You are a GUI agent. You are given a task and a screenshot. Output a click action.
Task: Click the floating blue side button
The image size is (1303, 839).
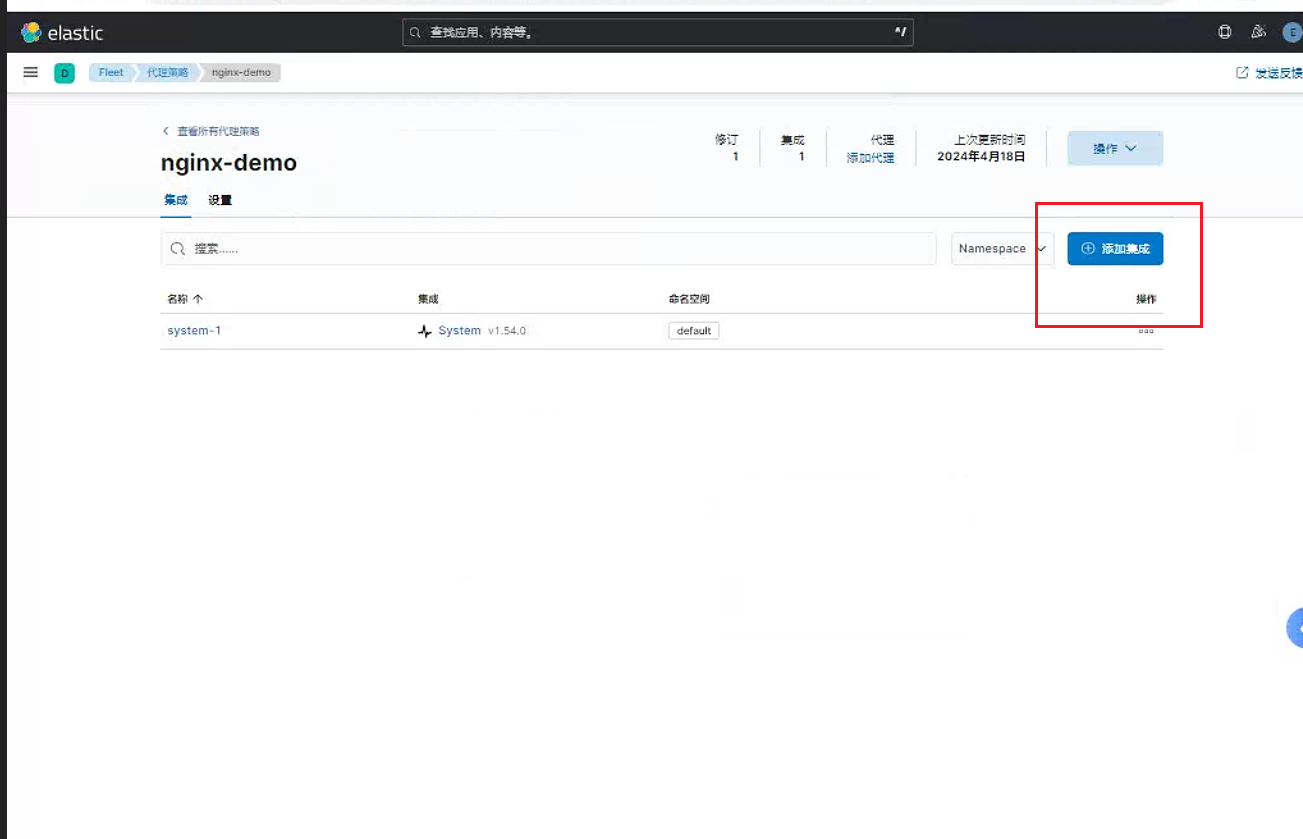coord(1295,628)
